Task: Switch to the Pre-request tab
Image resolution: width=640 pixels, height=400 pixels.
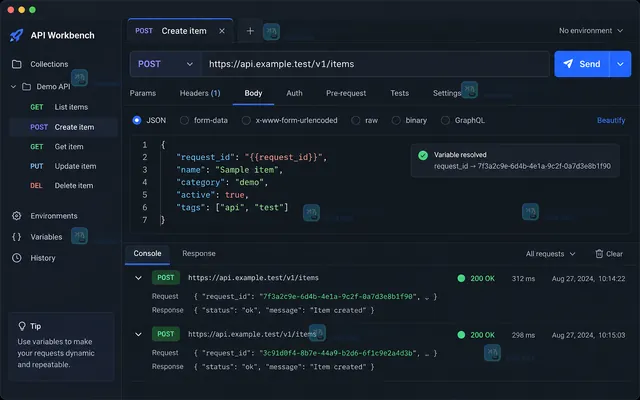Action: click(x=346, y=93)
